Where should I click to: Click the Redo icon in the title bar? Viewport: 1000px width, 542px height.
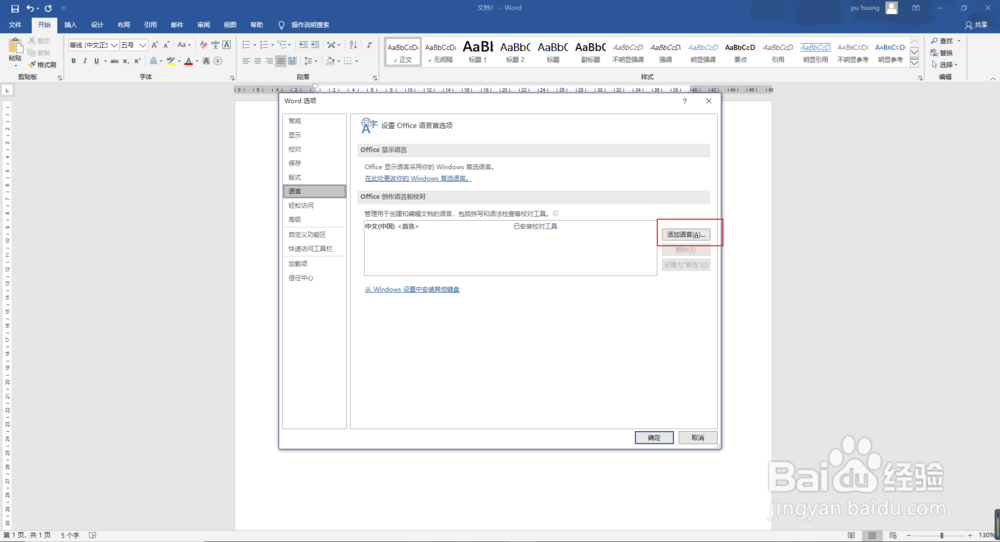[48, 8]
